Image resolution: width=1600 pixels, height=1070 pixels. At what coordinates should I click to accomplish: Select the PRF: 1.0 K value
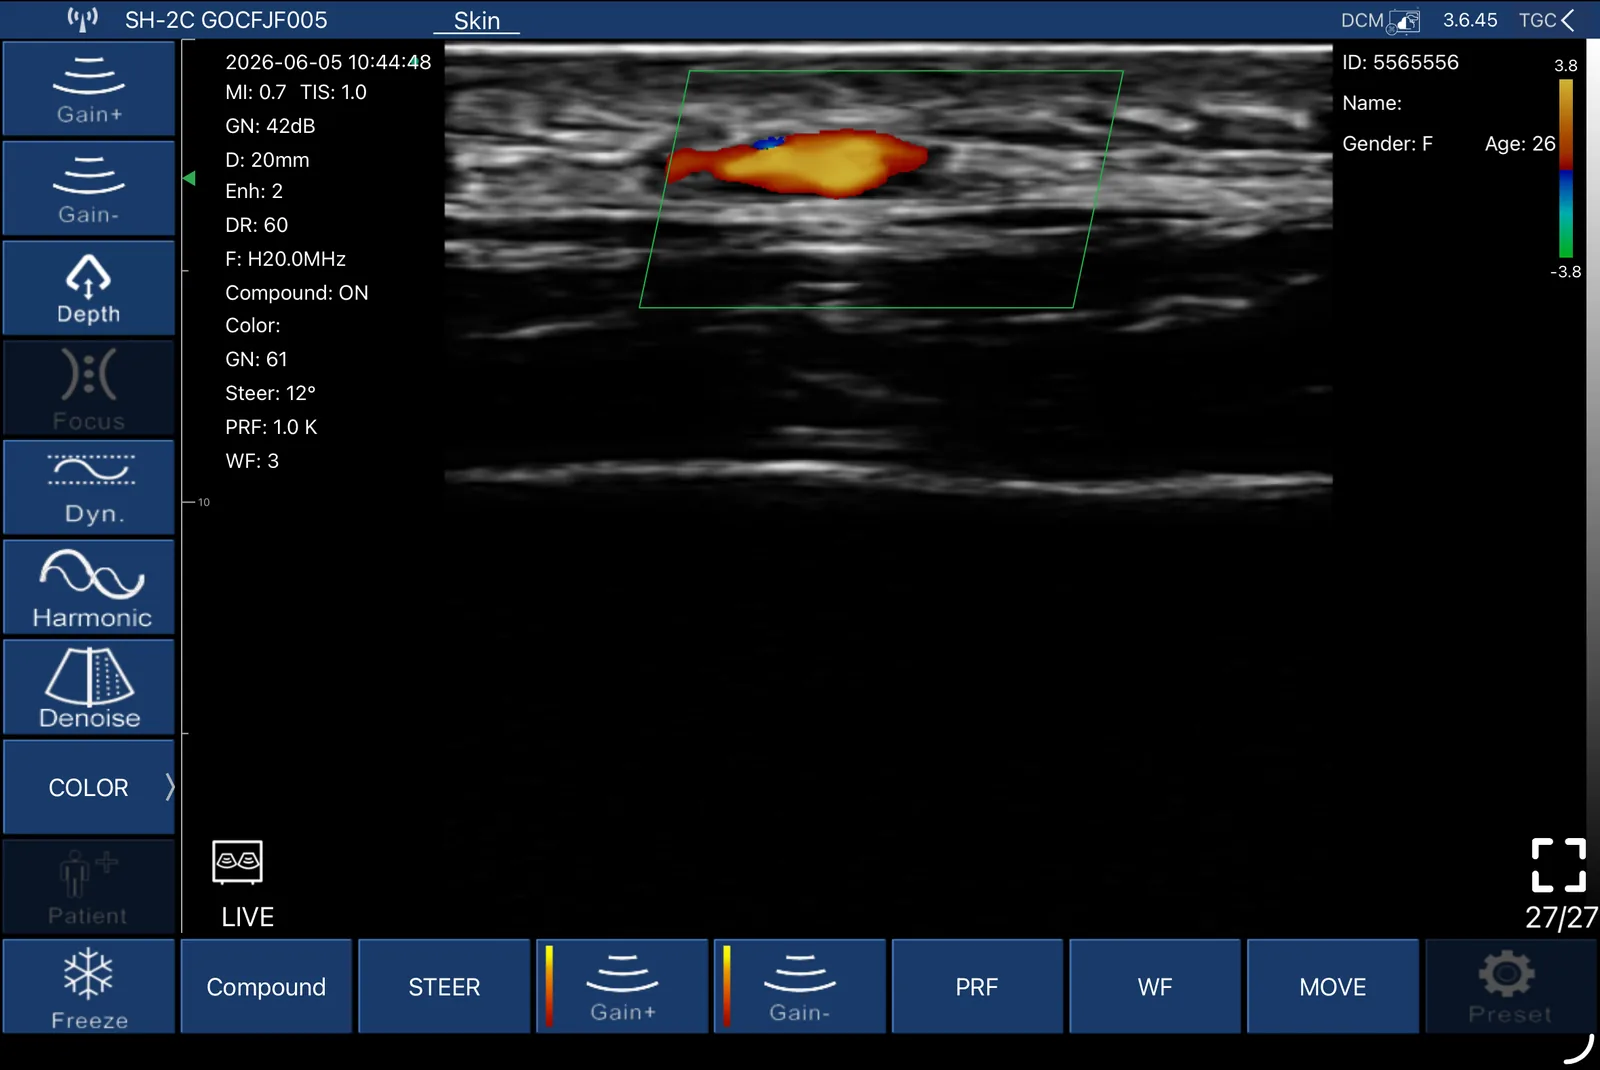click(x=271, y=427)
